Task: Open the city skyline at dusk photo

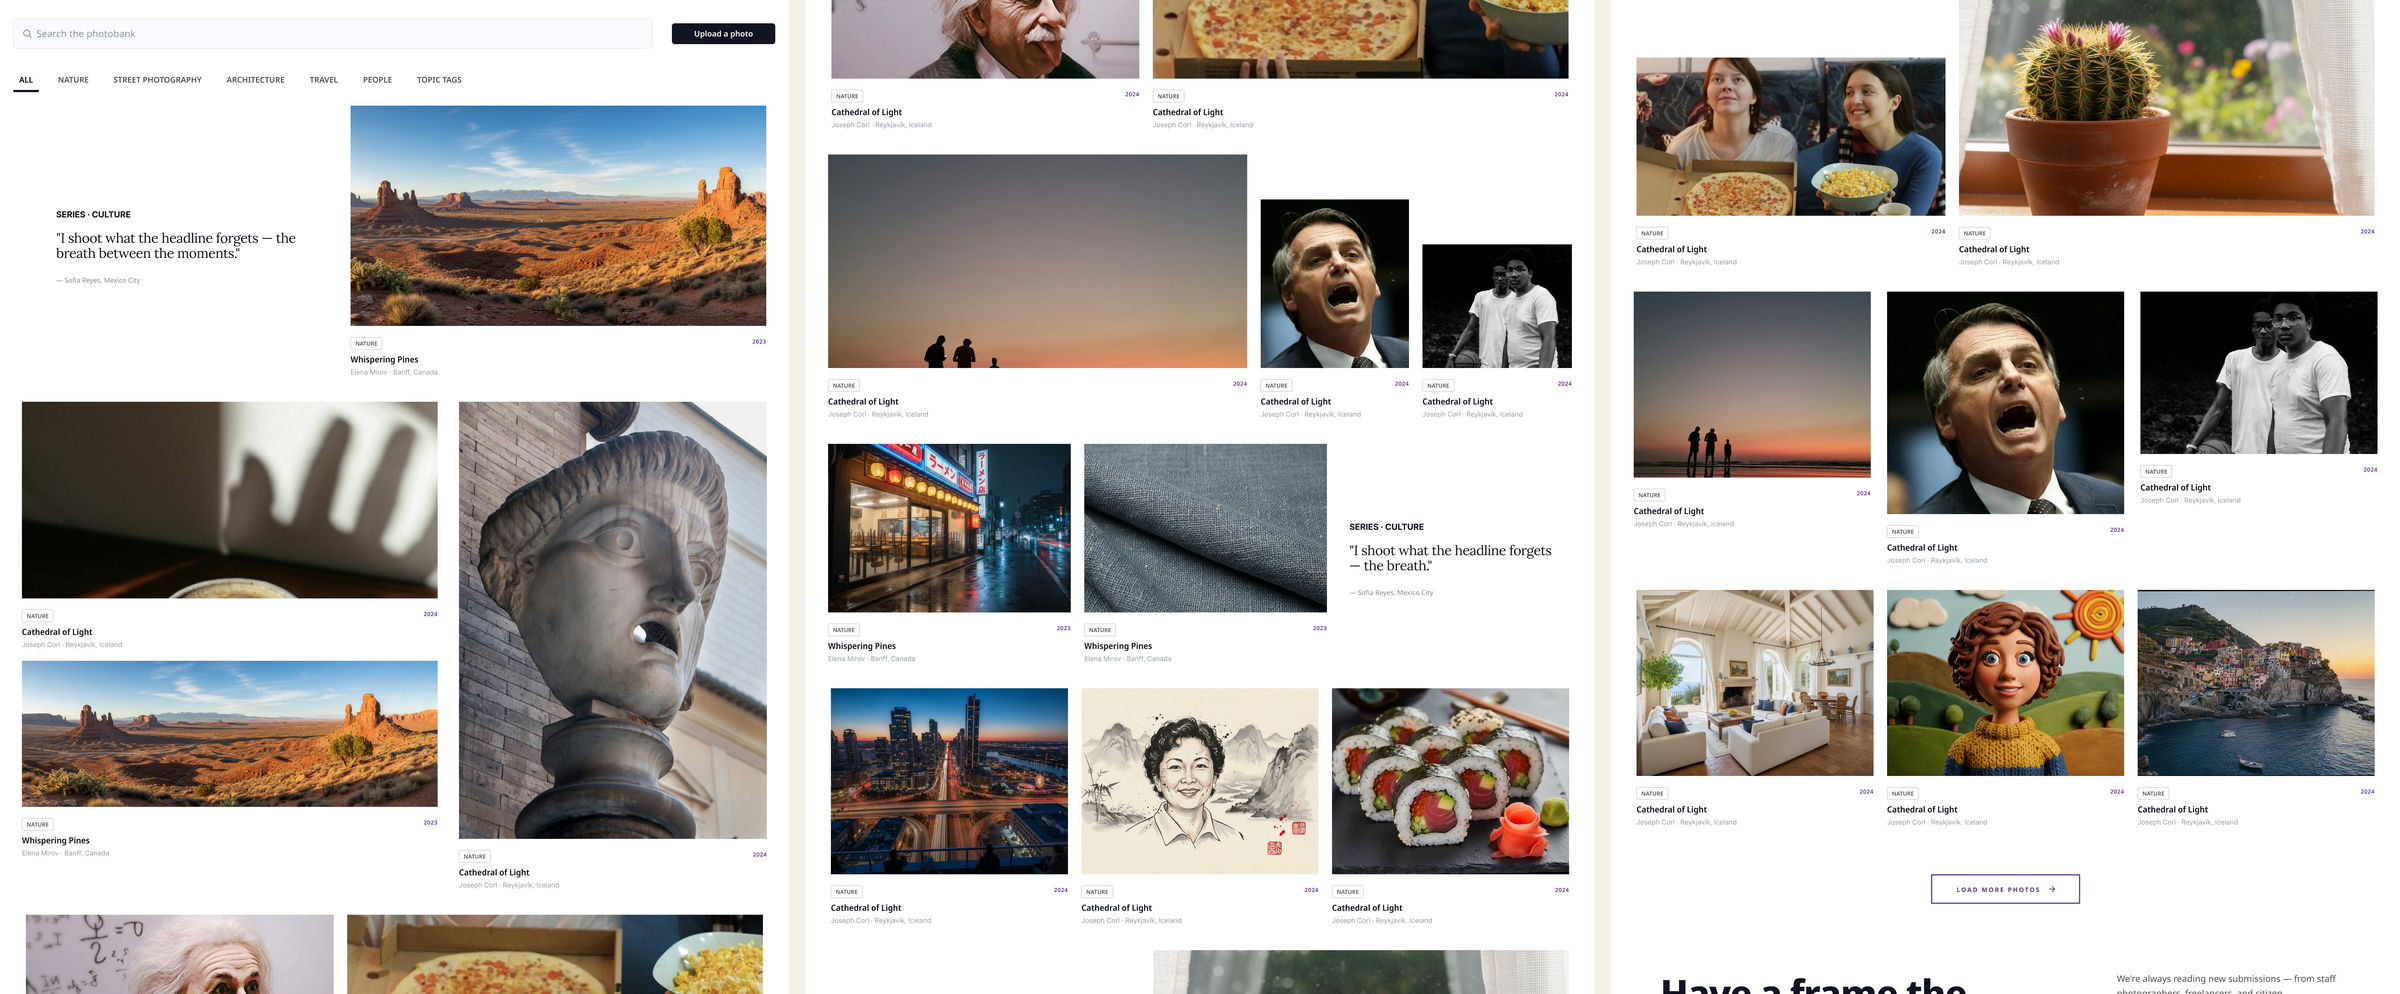Action: 949,781
